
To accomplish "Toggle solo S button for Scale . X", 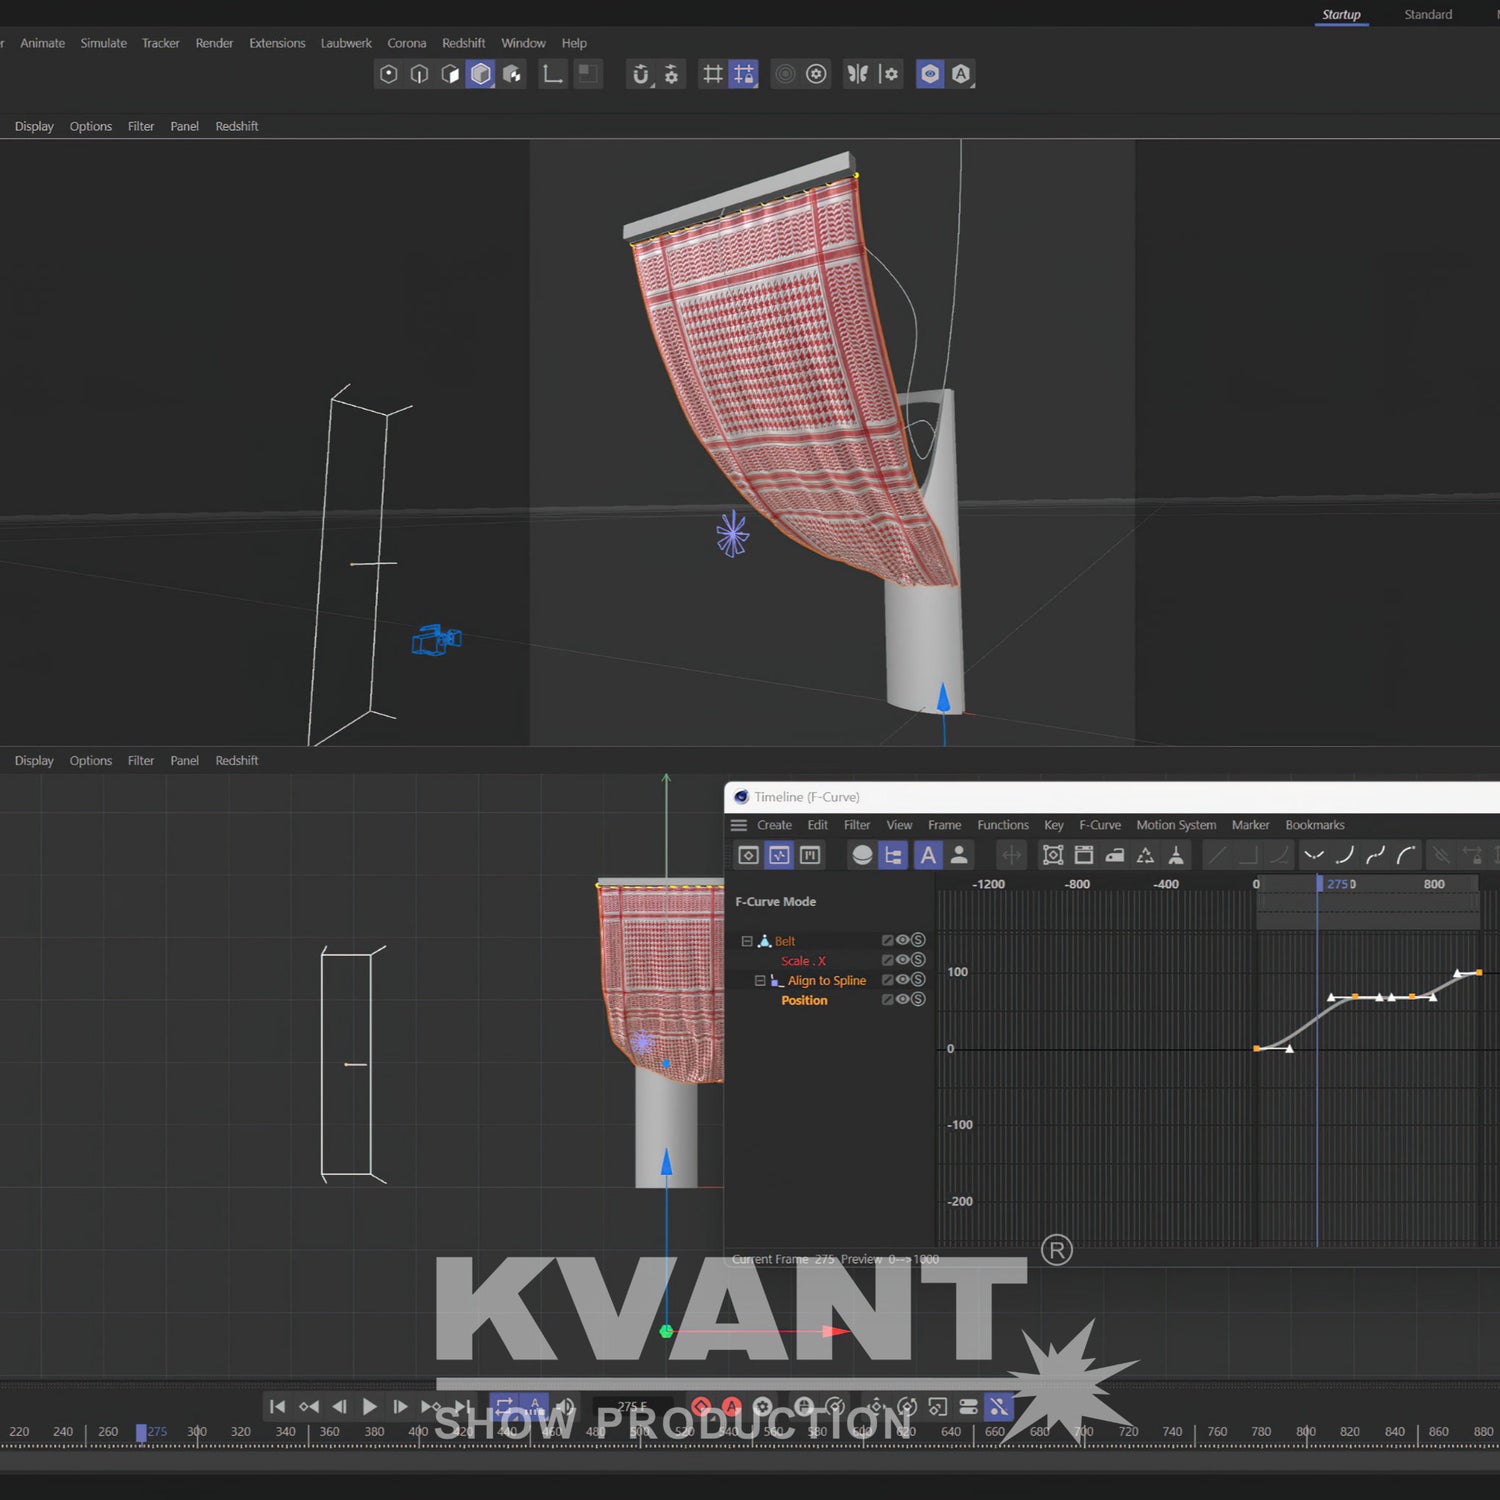I will coord(918,960).
